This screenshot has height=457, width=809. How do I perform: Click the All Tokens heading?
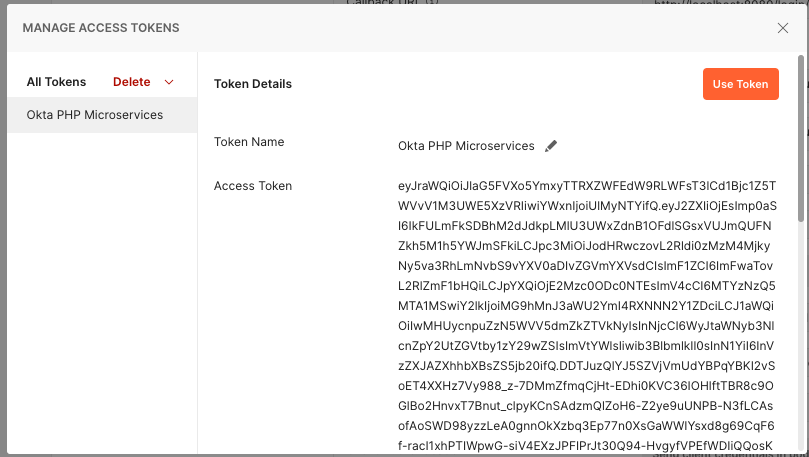56,82
